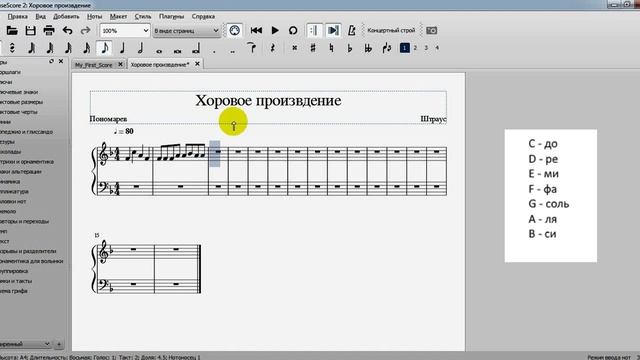Viewport: 640px width, 360px height.
Task: Expand the Разрывы и разделители palette
Action: (28, 251)
